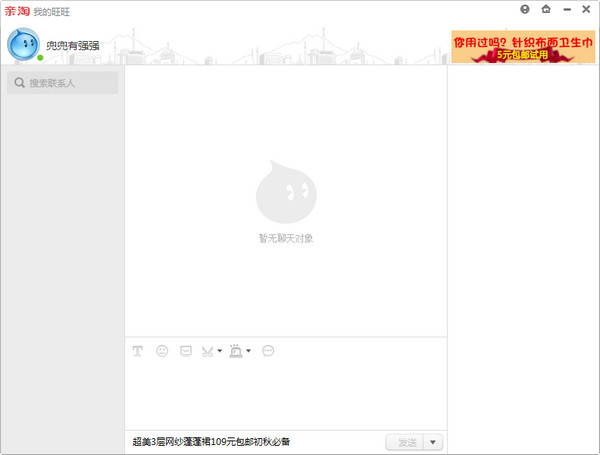The width and height of the screenshot is (600, 455).
Task: Click the home icon in title bar
Action: pos(545,9)
